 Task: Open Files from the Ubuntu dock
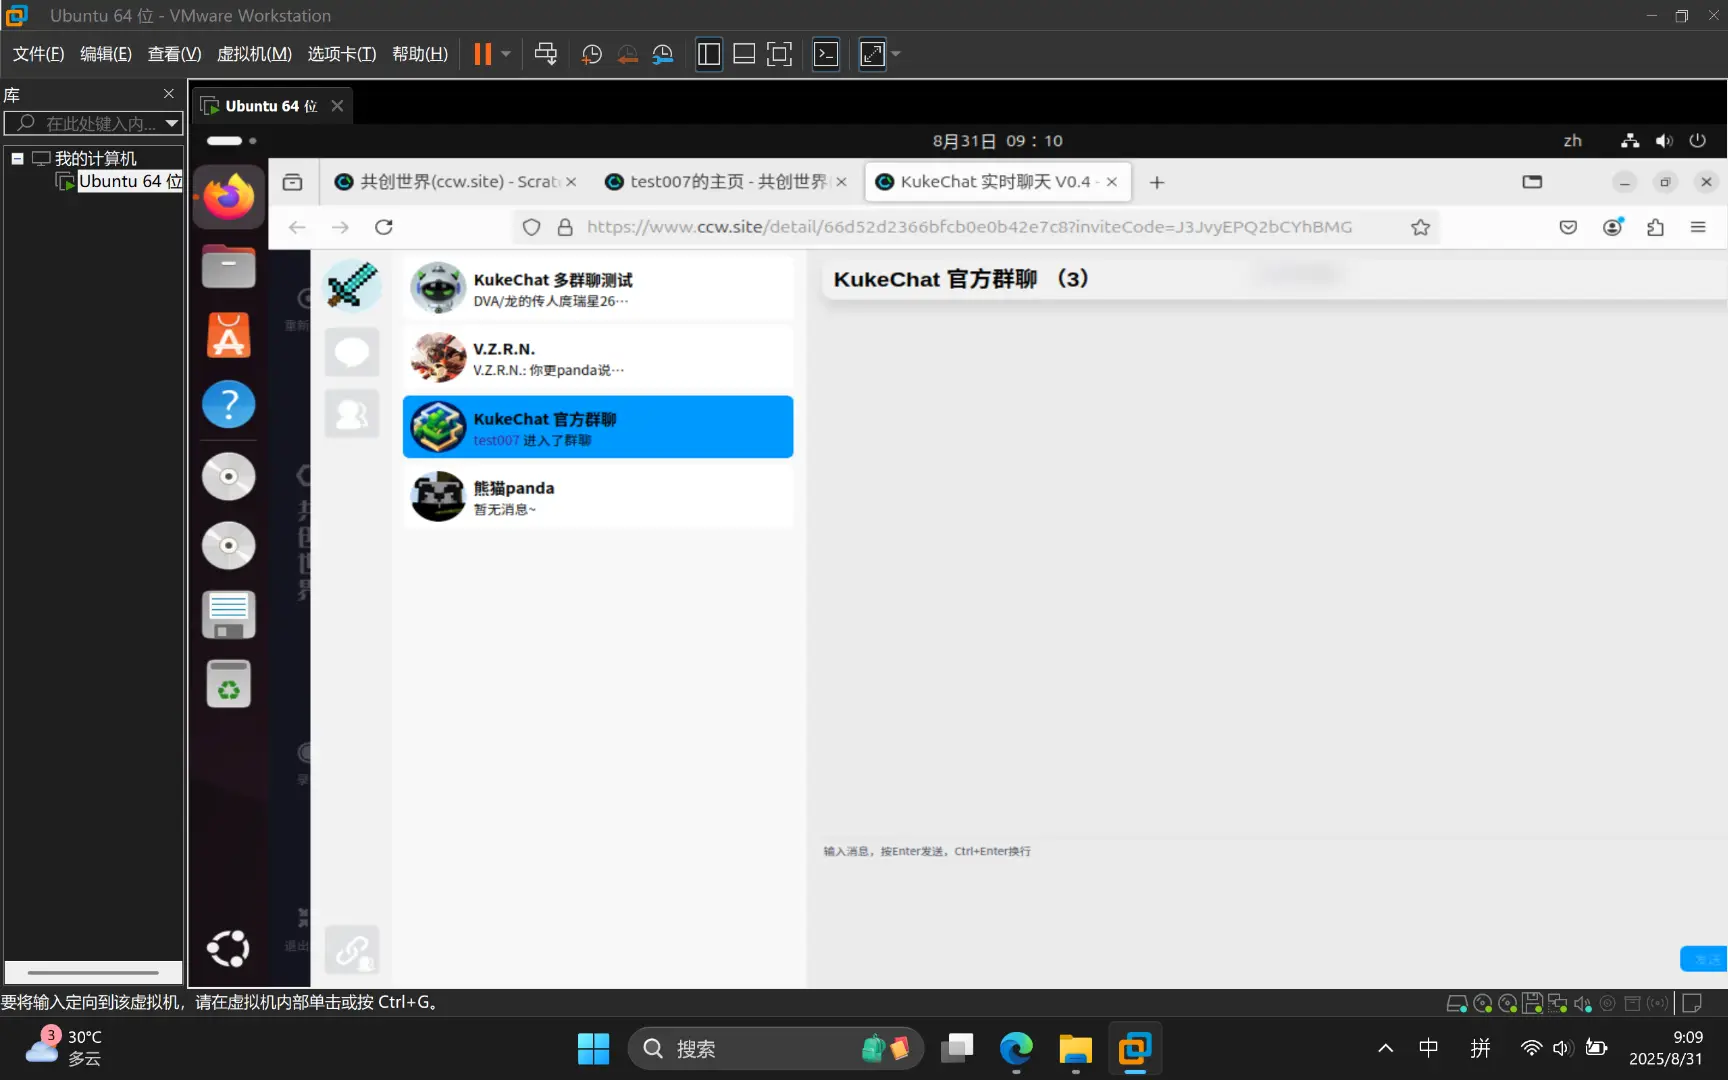click(229, 267)
